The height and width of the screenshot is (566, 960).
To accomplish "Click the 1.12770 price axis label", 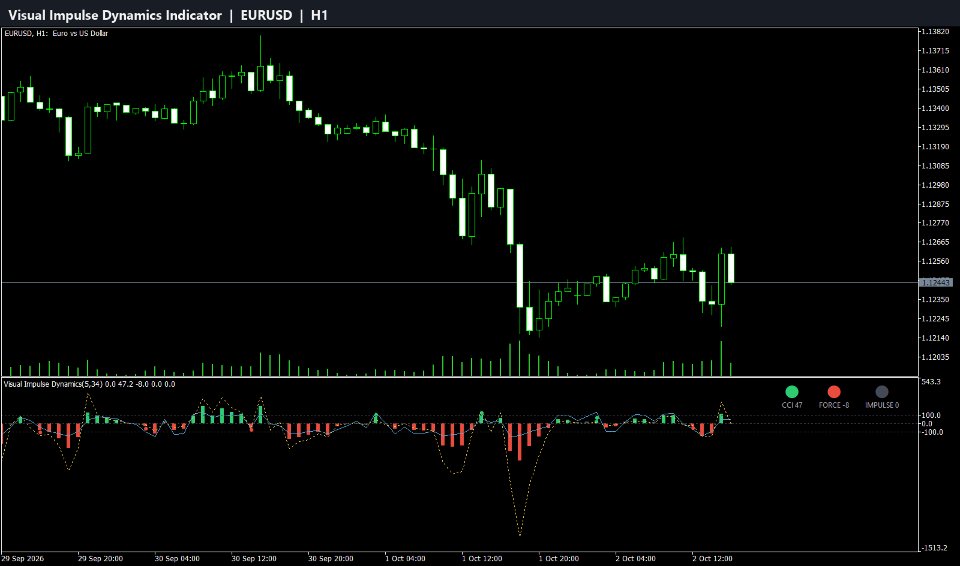I will tap(936, 223).
